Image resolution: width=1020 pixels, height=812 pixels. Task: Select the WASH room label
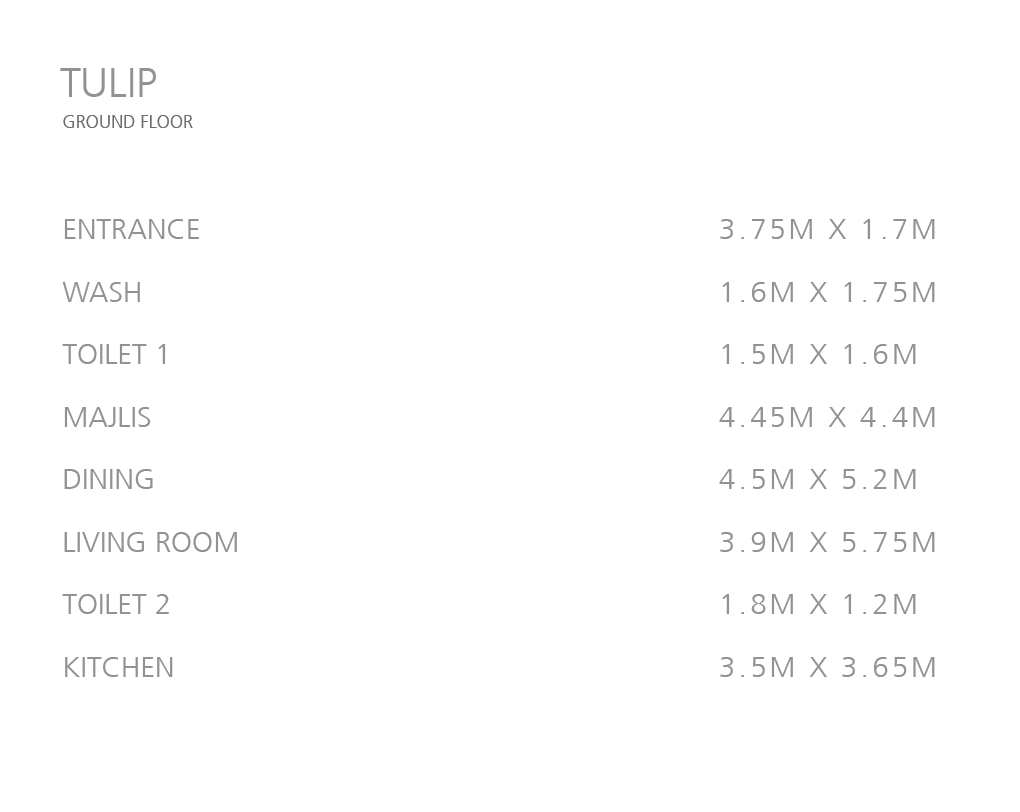point(102,293)
